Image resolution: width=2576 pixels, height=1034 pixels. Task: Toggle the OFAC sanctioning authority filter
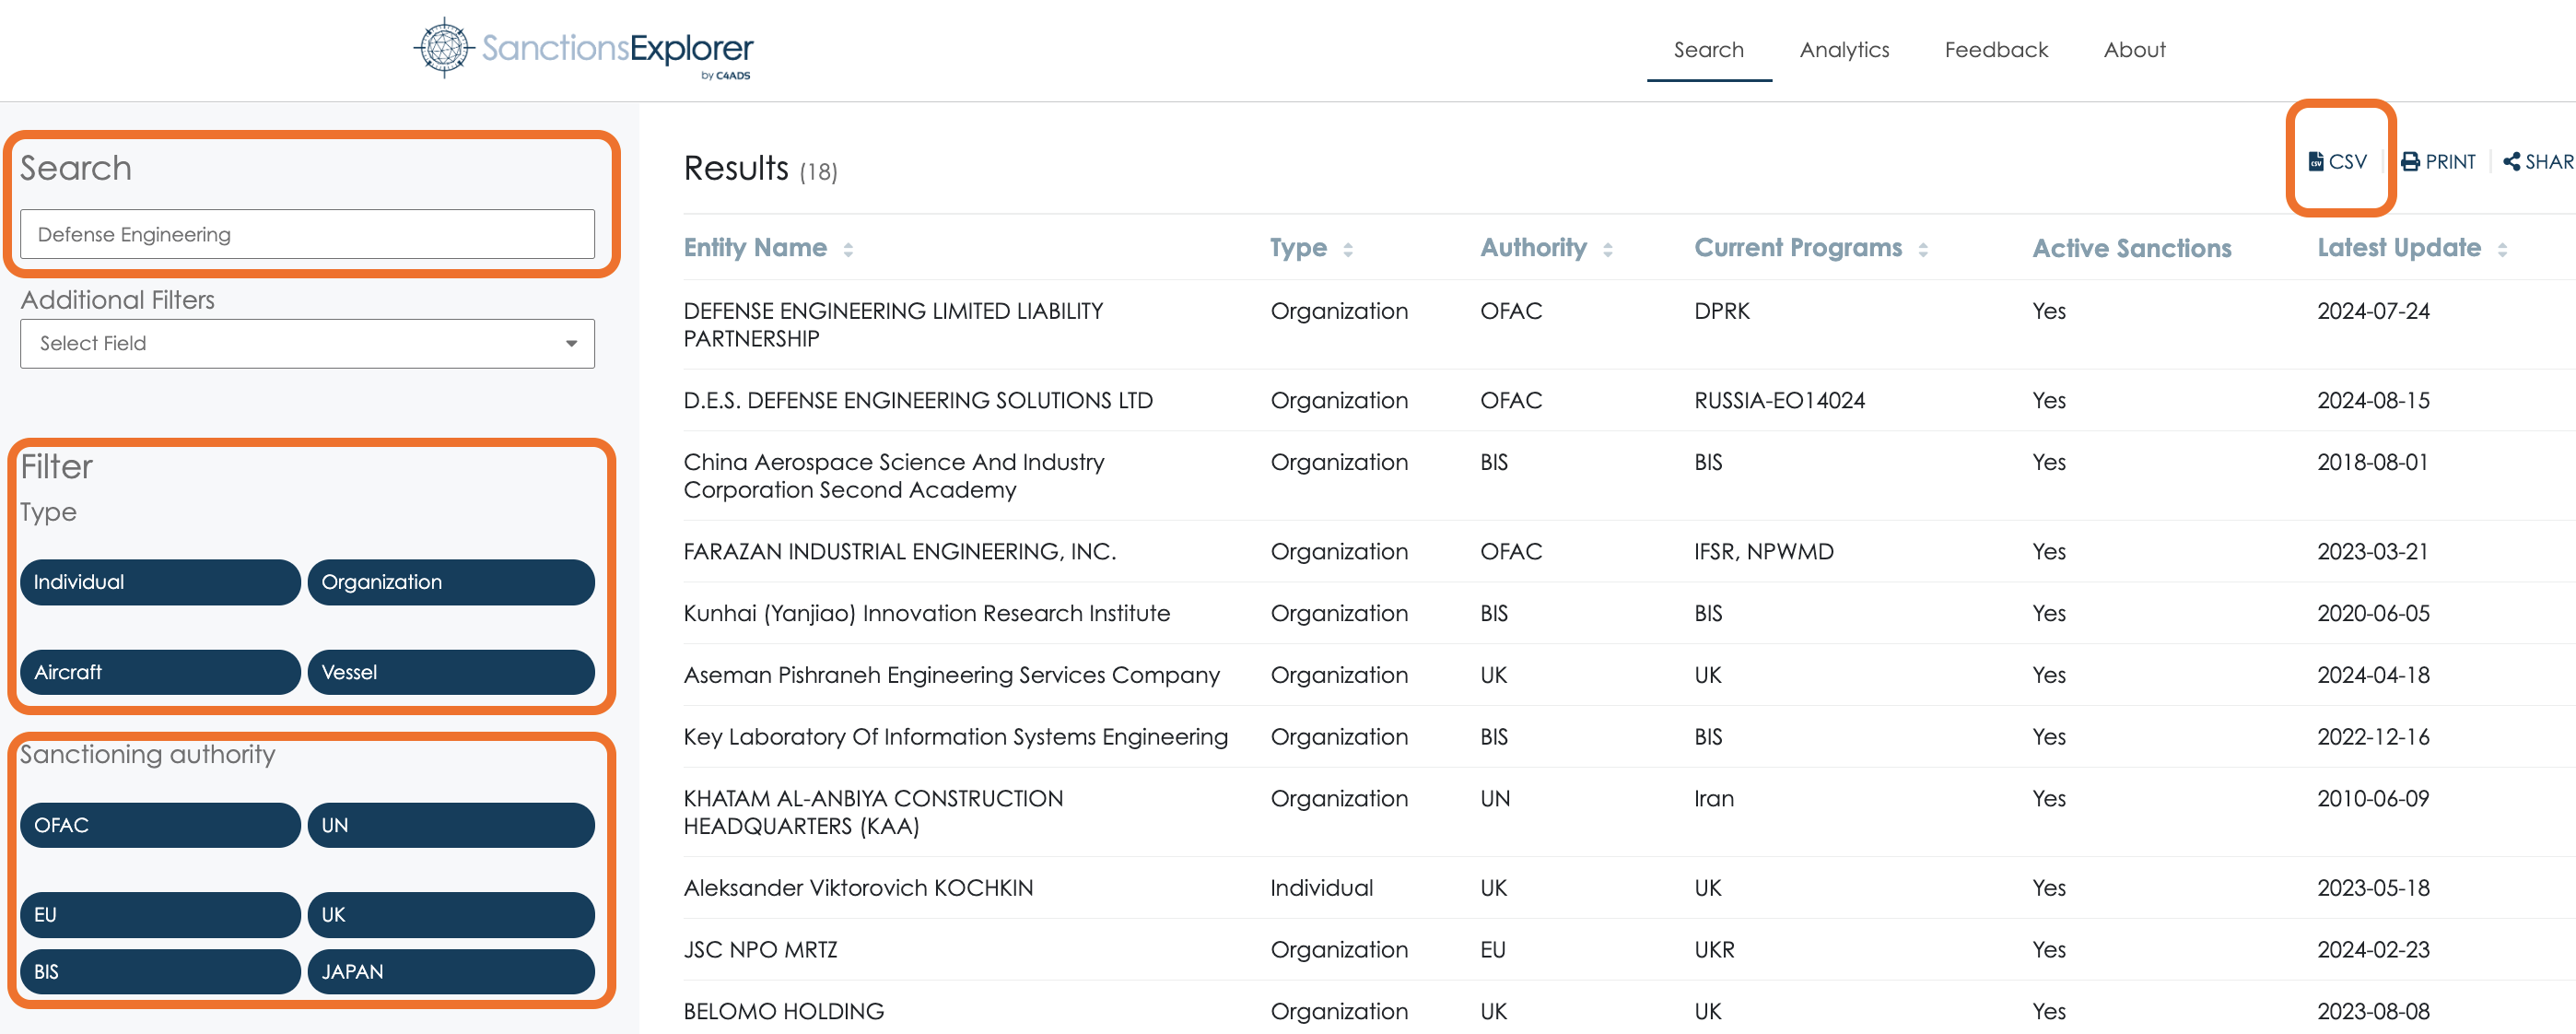(x=160, y=825)
